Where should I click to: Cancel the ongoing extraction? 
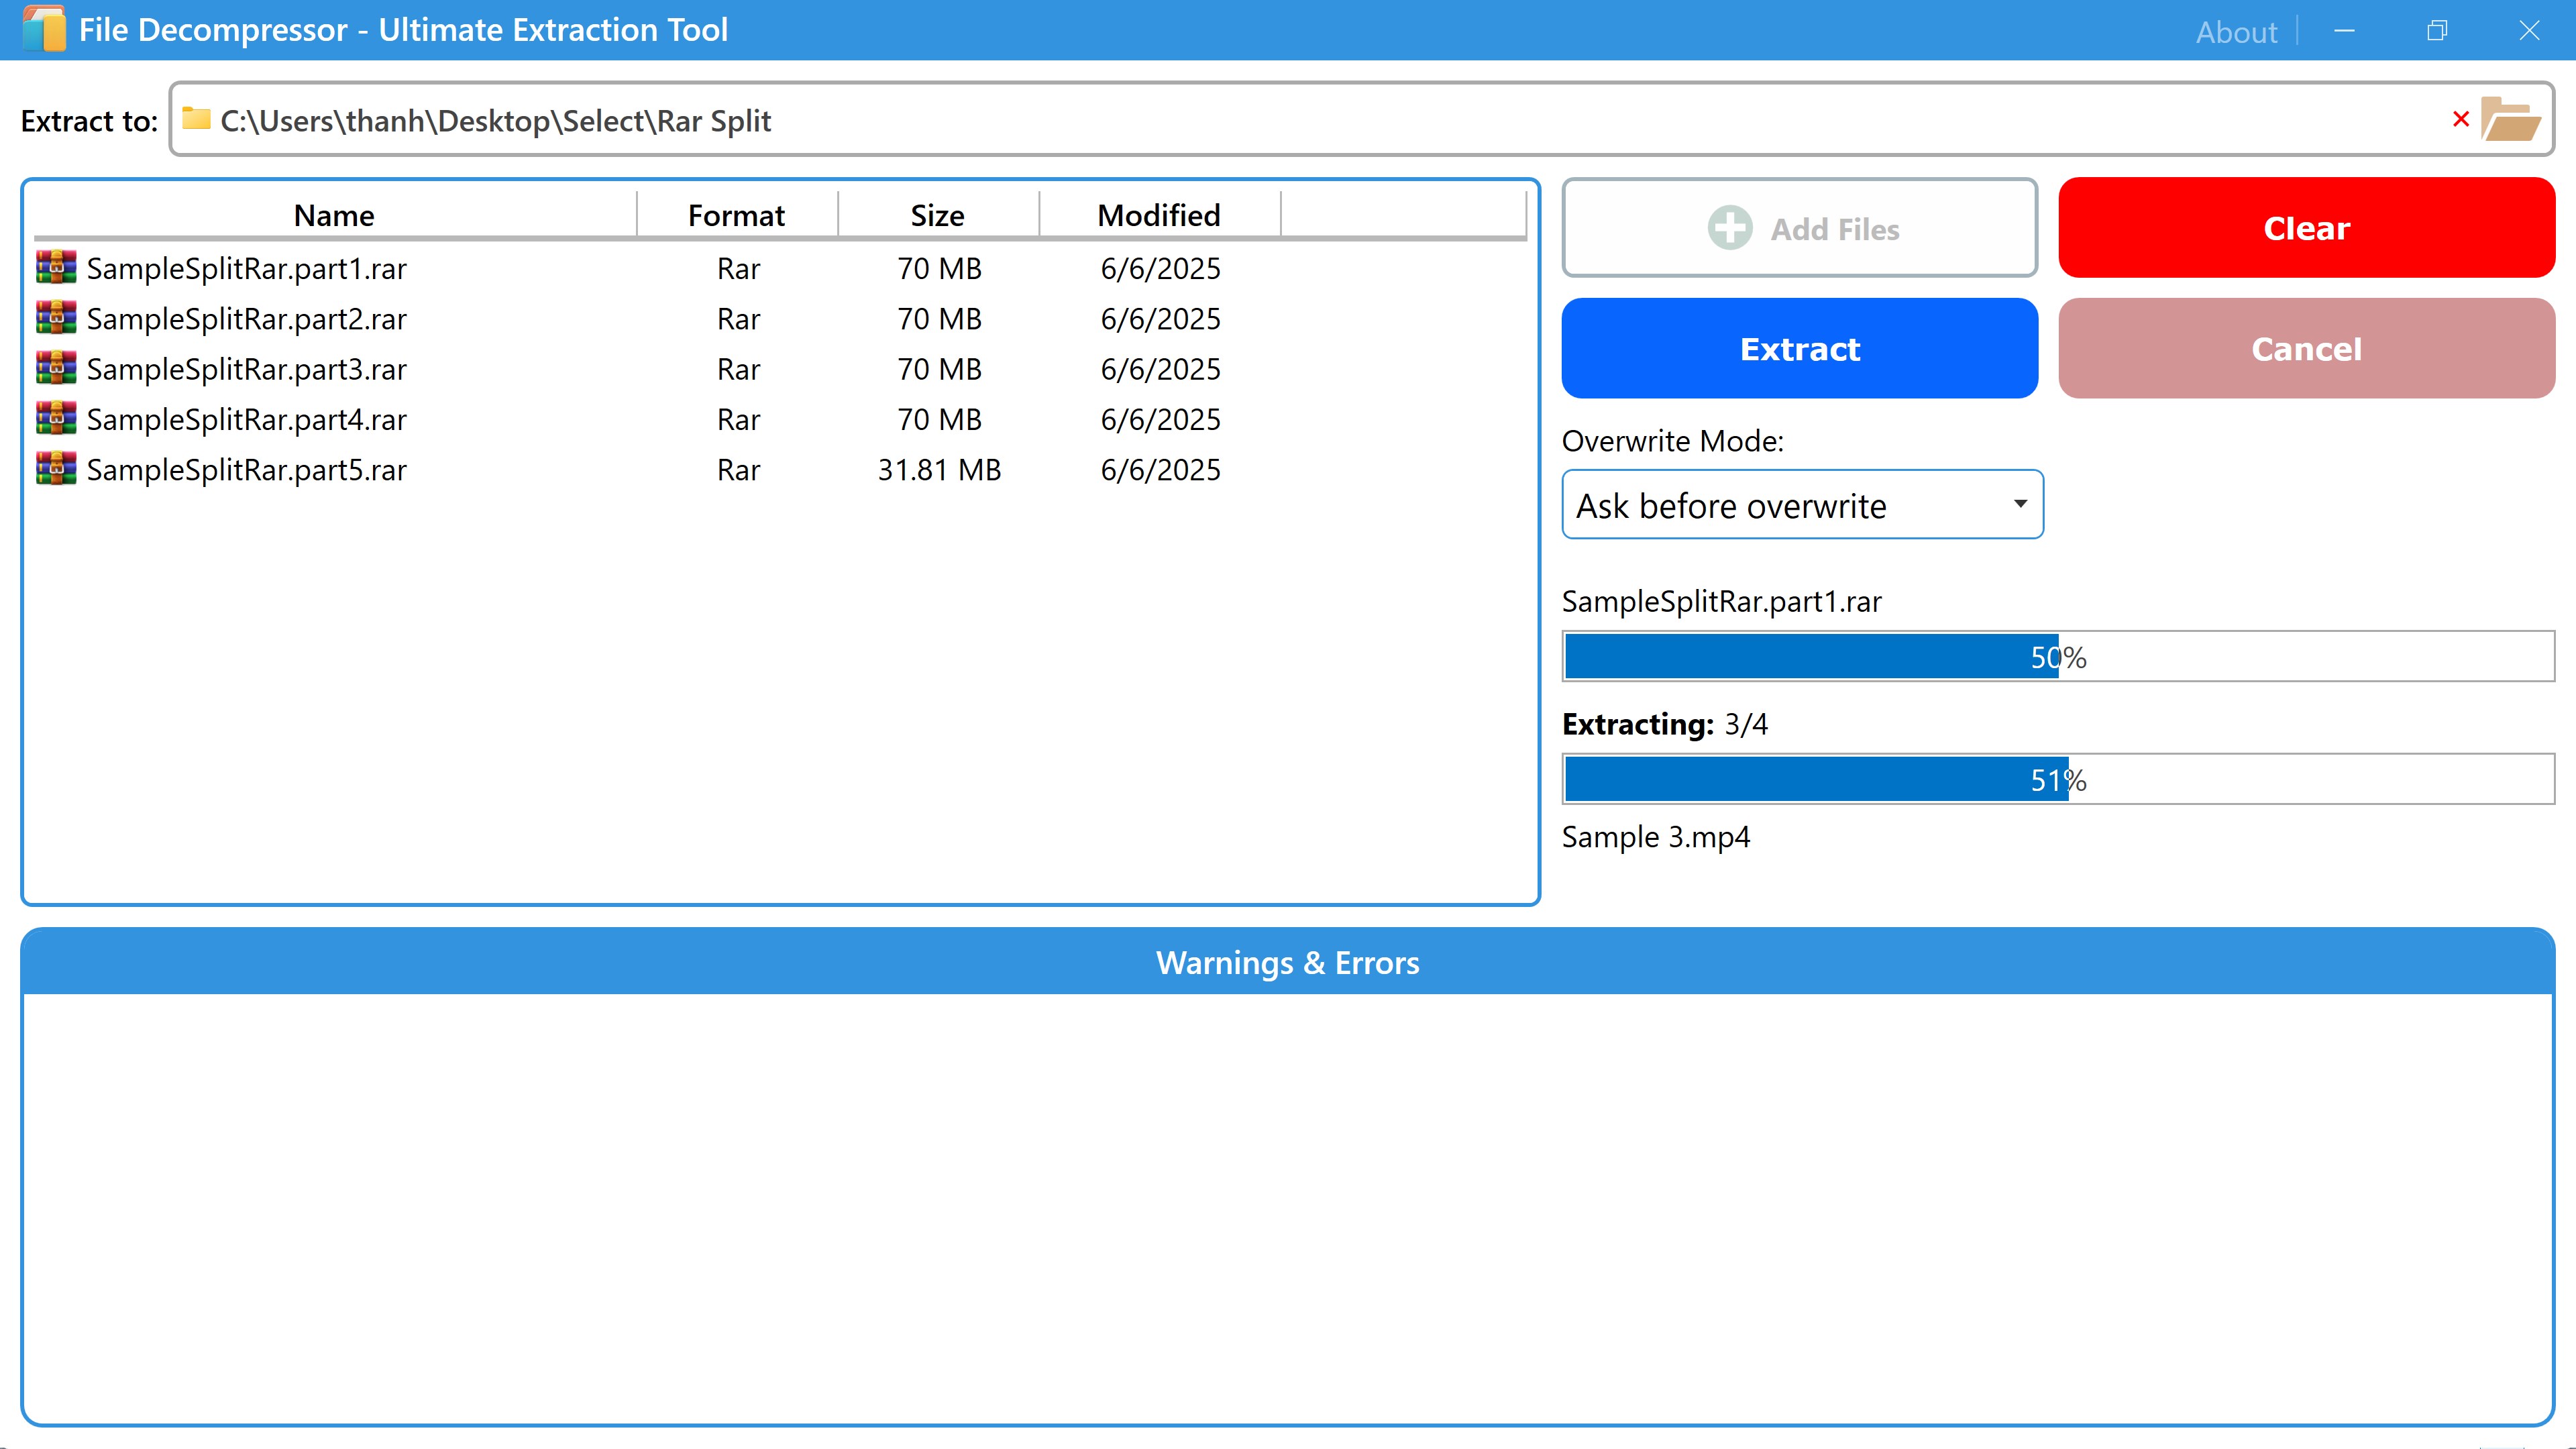[2306, 349]
